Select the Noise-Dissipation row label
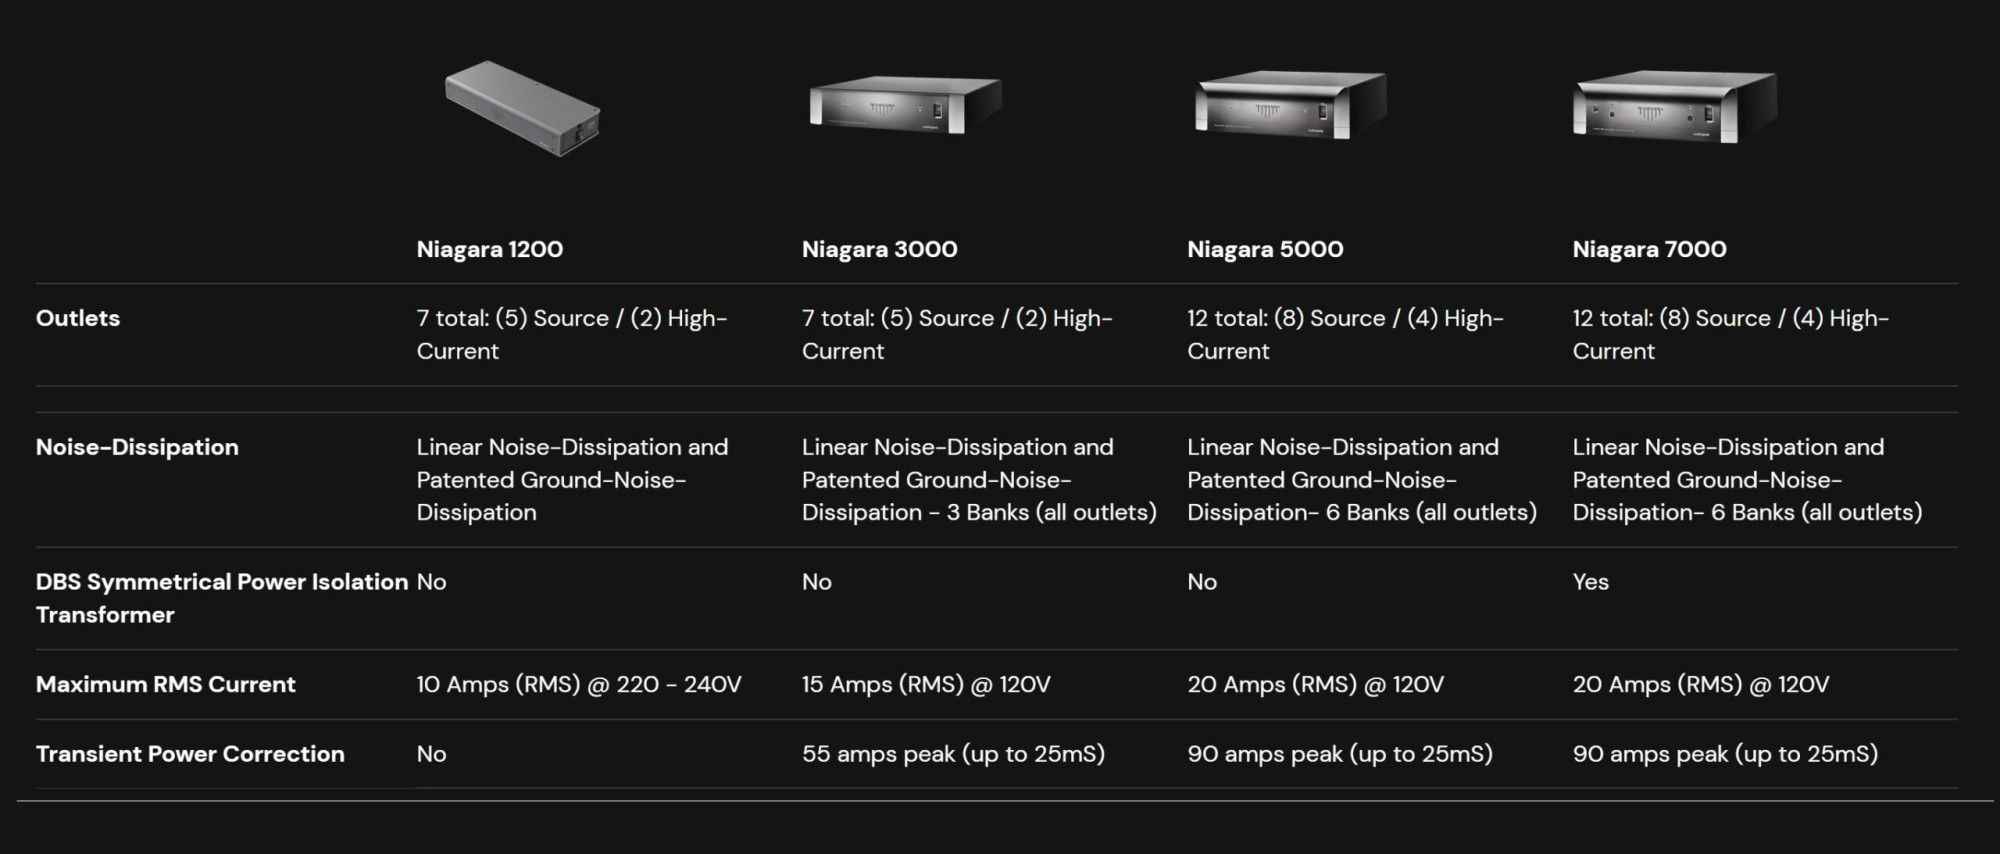Viewport: 2000px width, 854px height. (137, 447)
